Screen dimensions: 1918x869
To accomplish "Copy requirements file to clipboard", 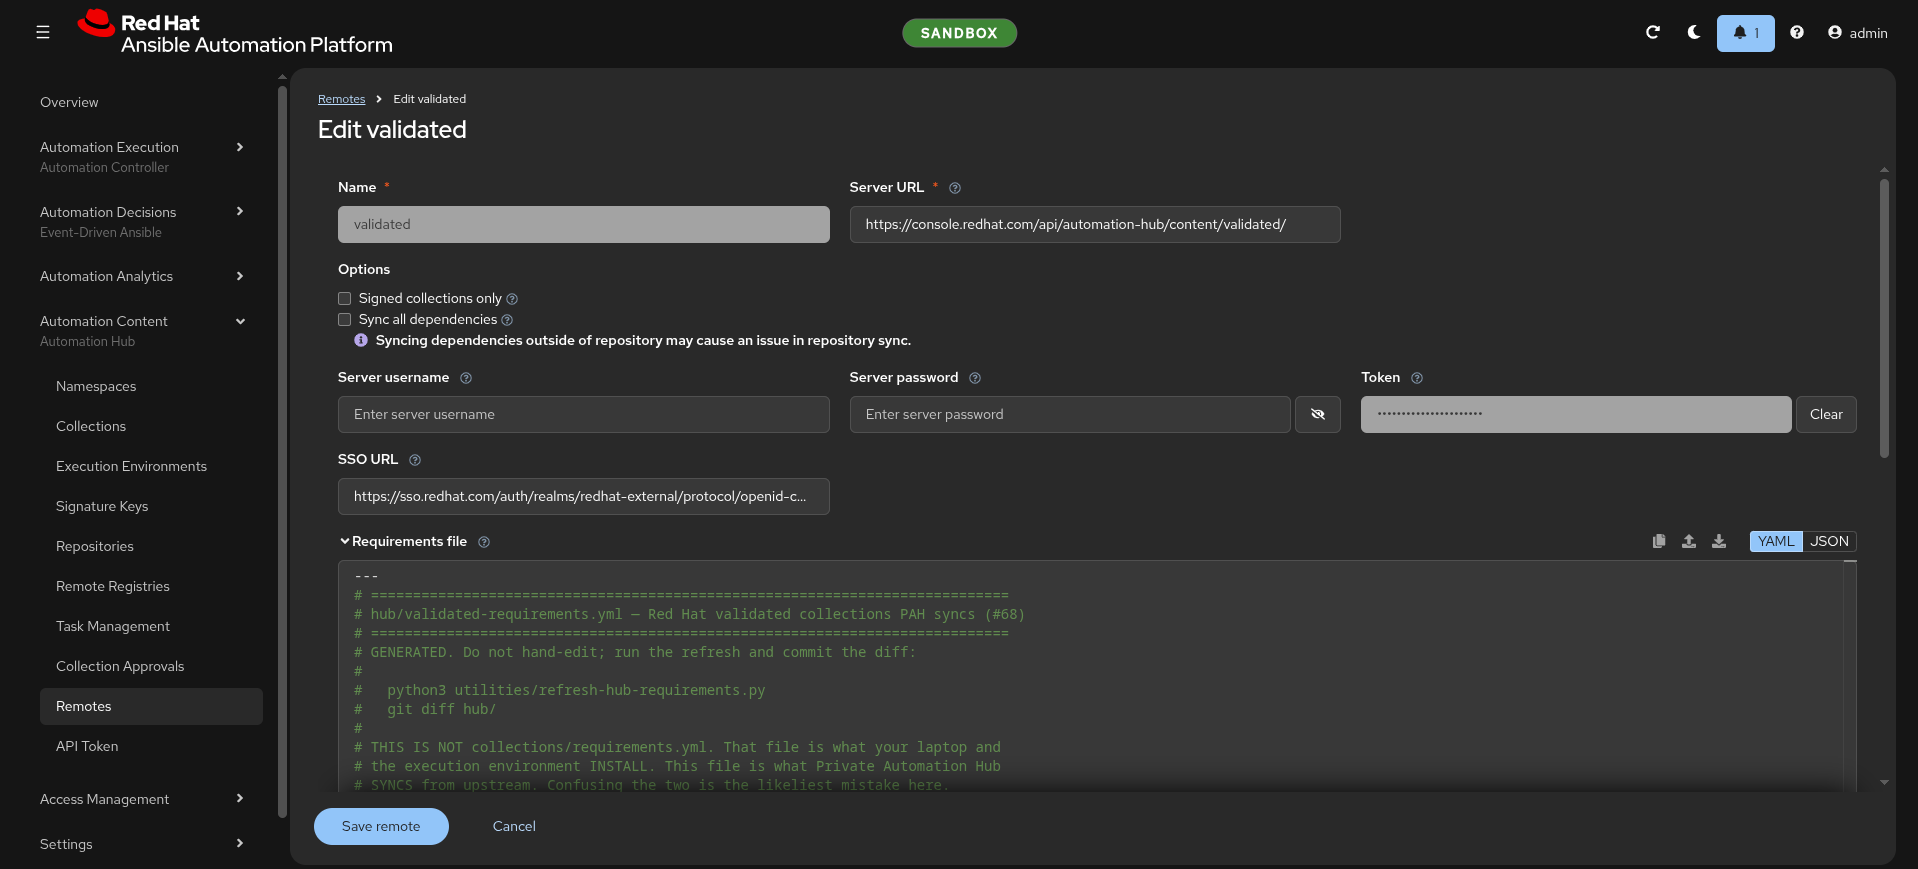I will tap(1659, 541).
